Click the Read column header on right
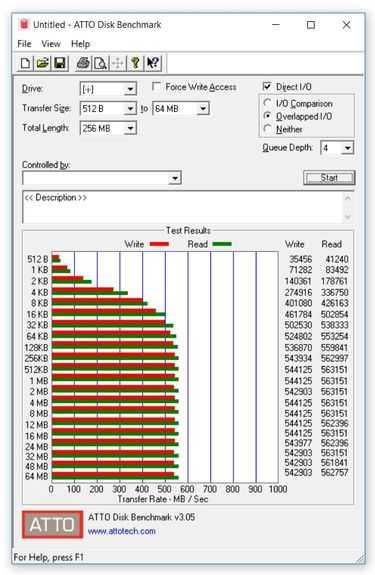Screen dimensions: 375x575 pos(331,244)
